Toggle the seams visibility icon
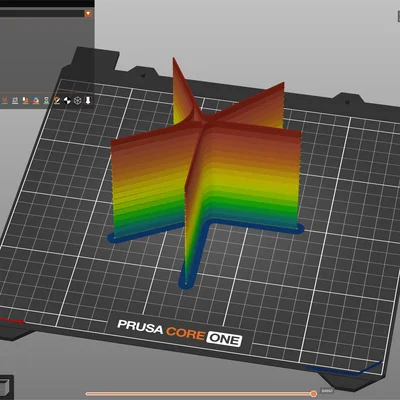This screenshot has width=400, height=400. (15, 100)
